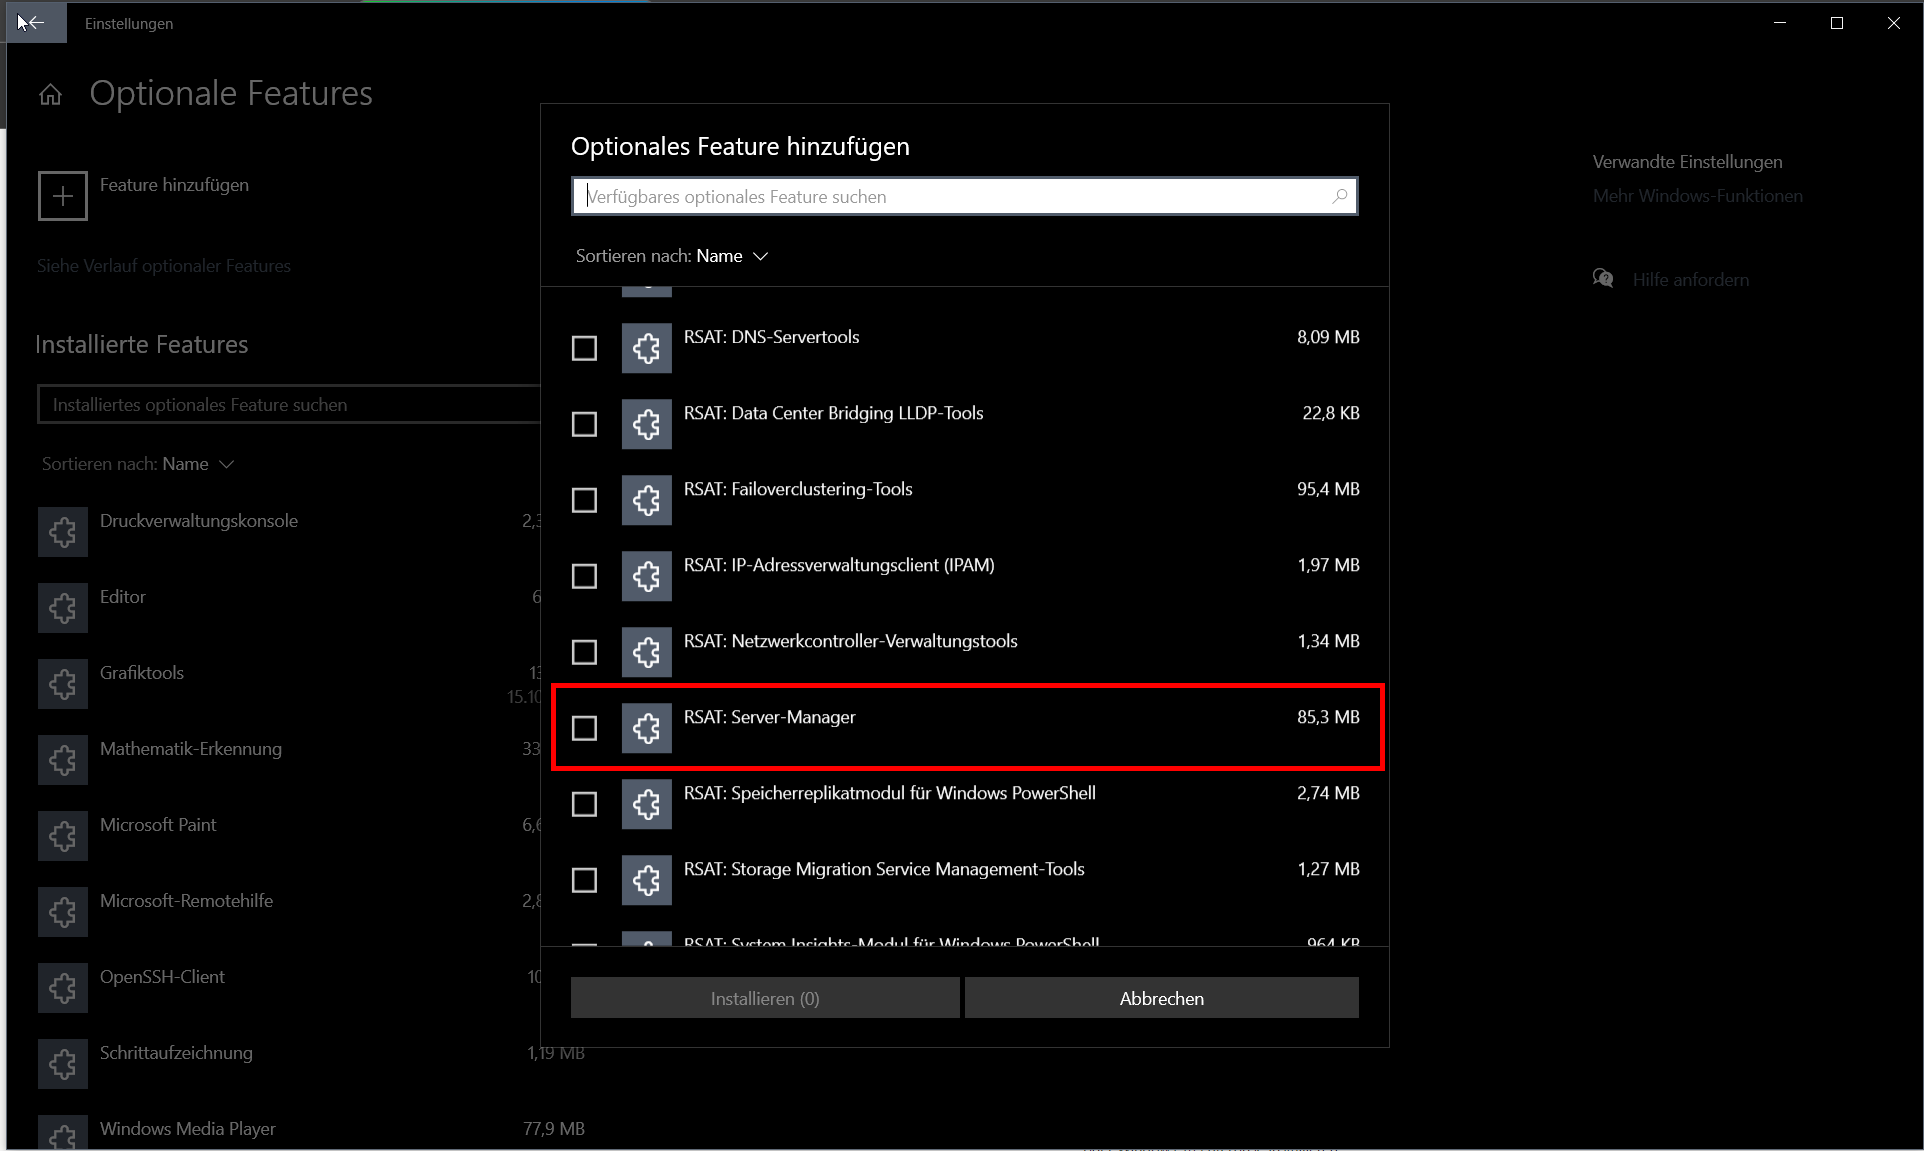Open Siehe Verlauf optionaler Features link
Viewport: 1924px width, 1151px height.
pos(164,266)
